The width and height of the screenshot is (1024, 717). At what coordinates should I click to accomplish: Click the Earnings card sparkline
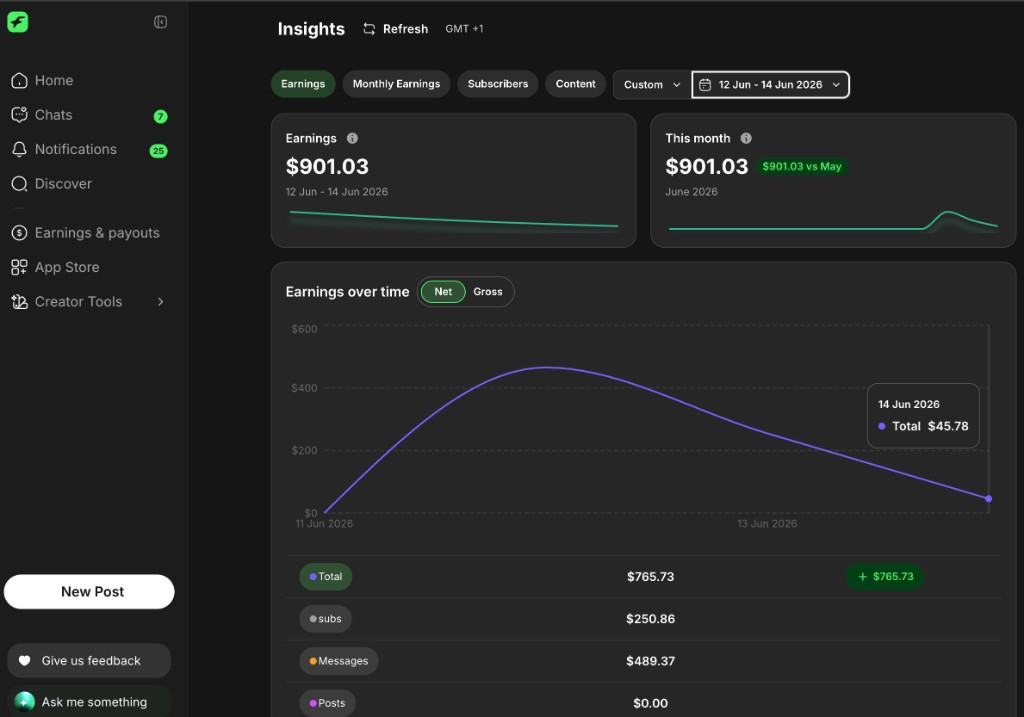tap(453, 219)
